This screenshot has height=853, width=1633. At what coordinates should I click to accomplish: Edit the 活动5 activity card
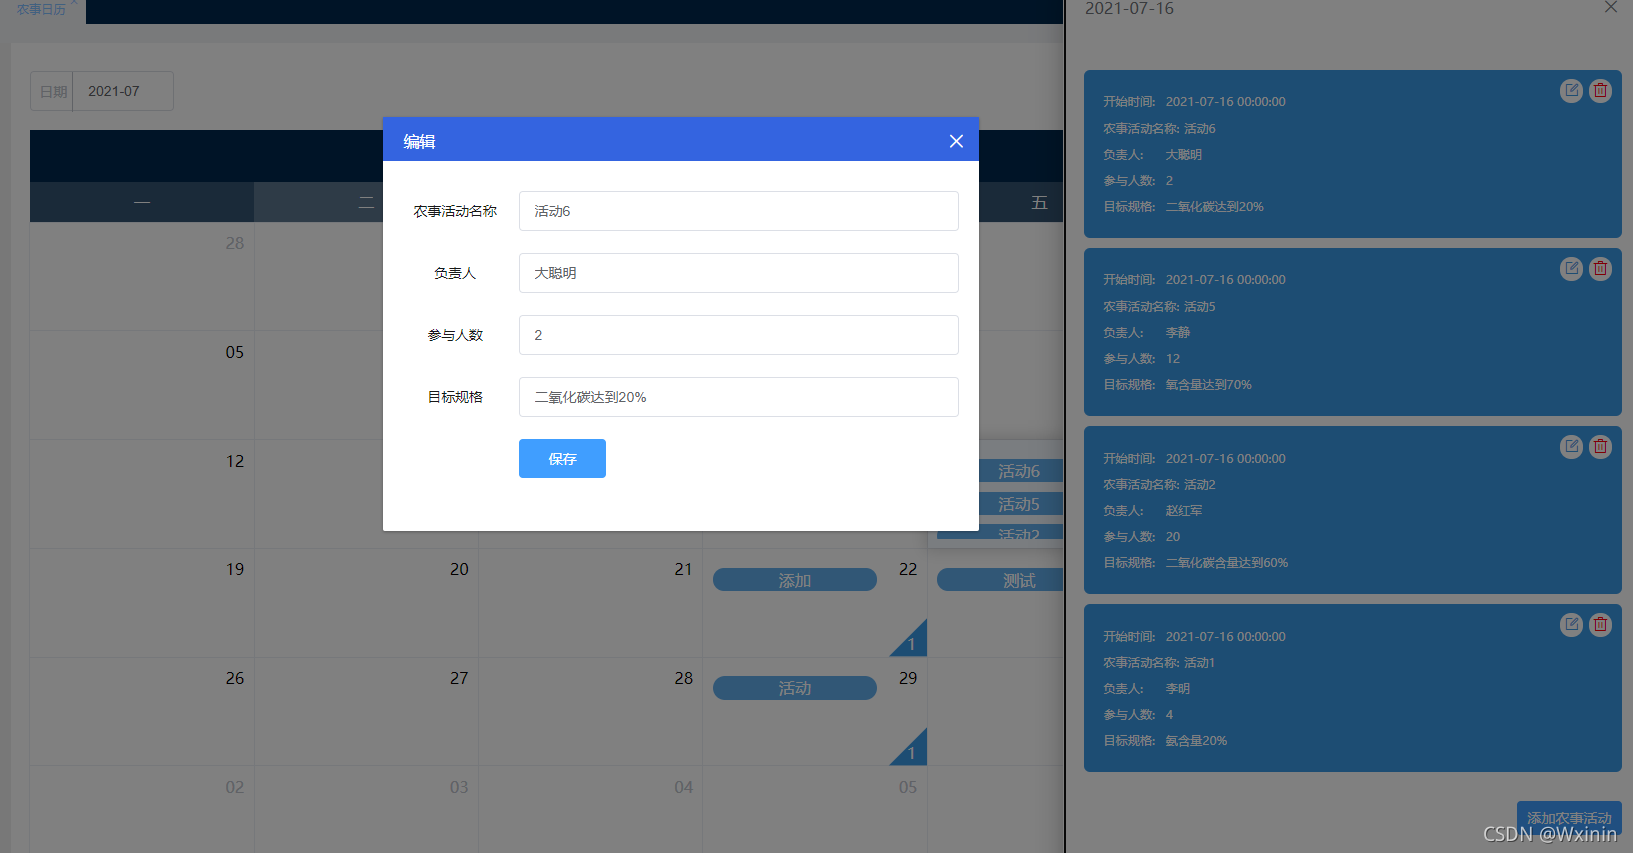point(1571,269)
